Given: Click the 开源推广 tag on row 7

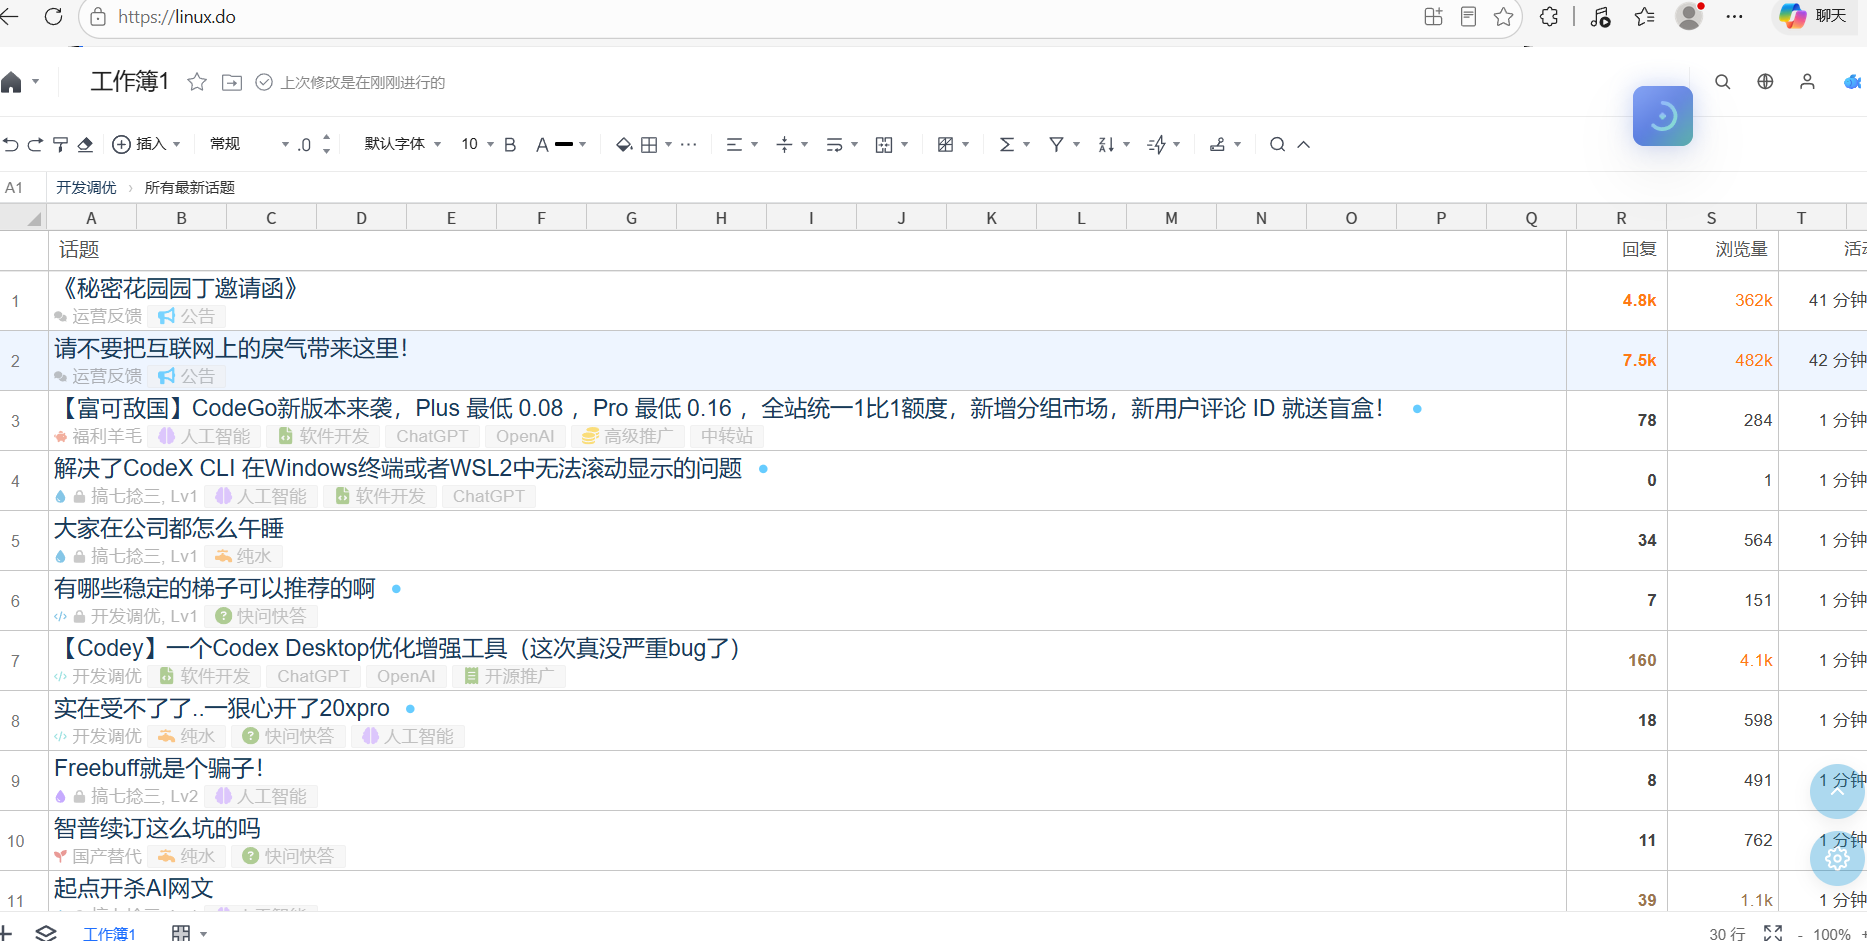Looking at the screenshot, I should click(x=509, y=676).
